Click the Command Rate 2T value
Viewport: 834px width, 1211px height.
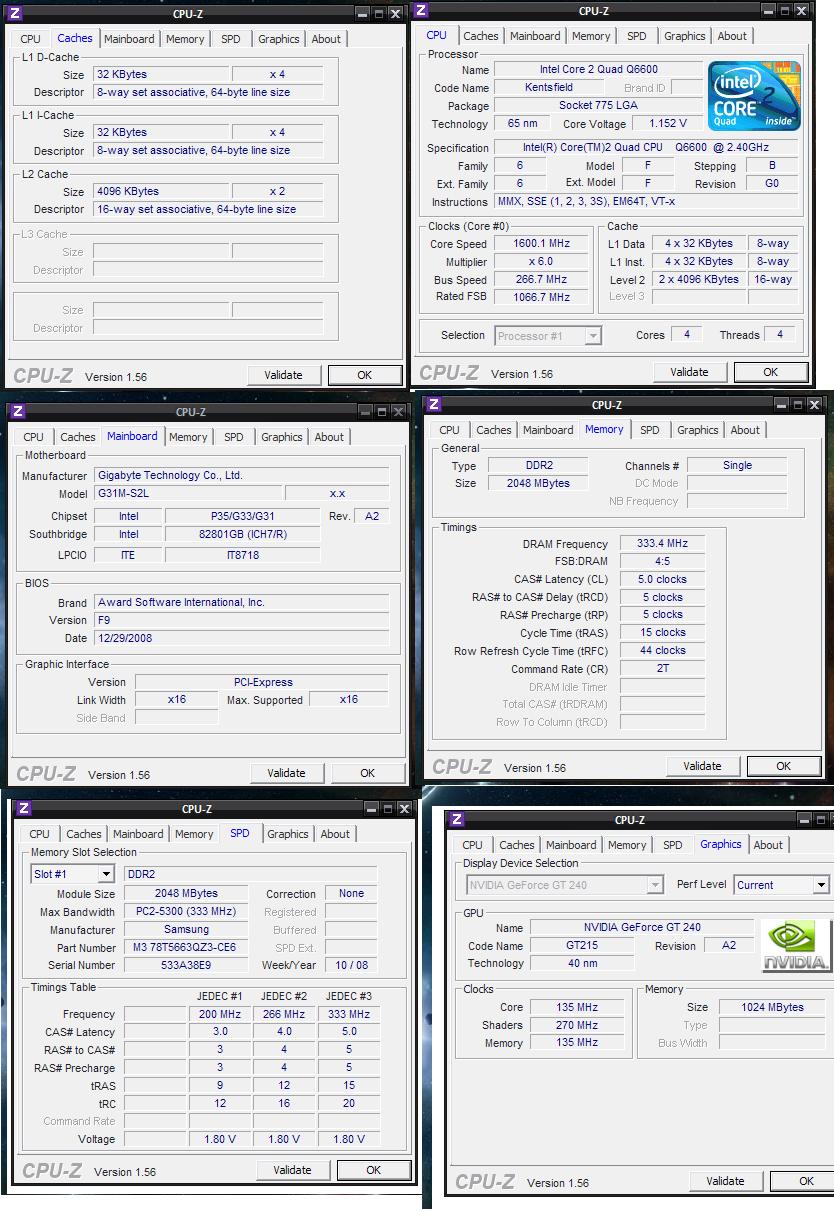(663, 669)
